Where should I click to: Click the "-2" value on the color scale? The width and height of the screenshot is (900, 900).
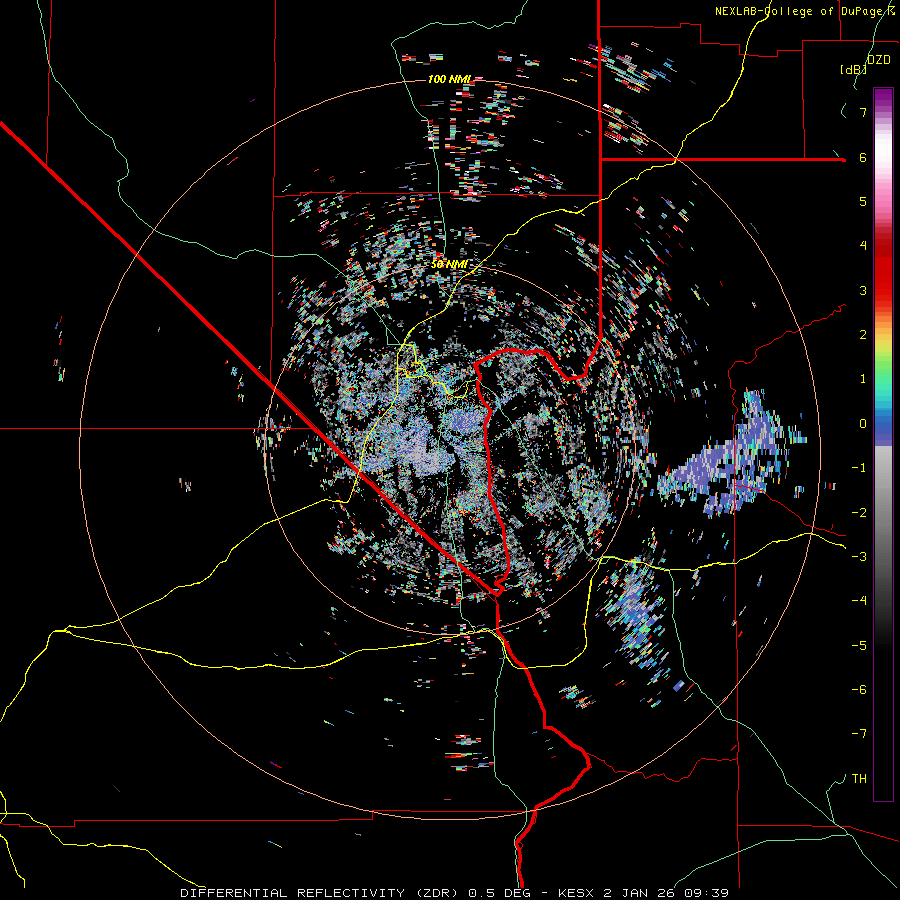(859, 513)
